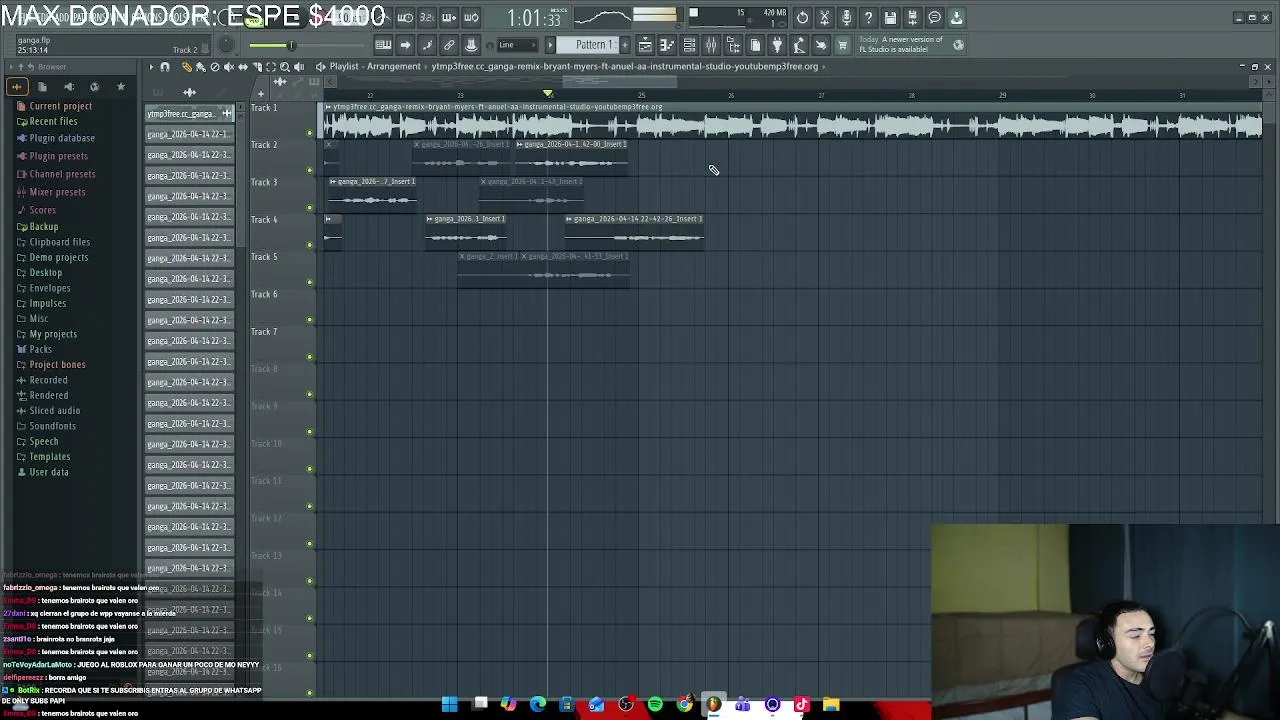Toggle mute LED of Track 4
The image size is (1280, 720).
(x=310, y=245)
